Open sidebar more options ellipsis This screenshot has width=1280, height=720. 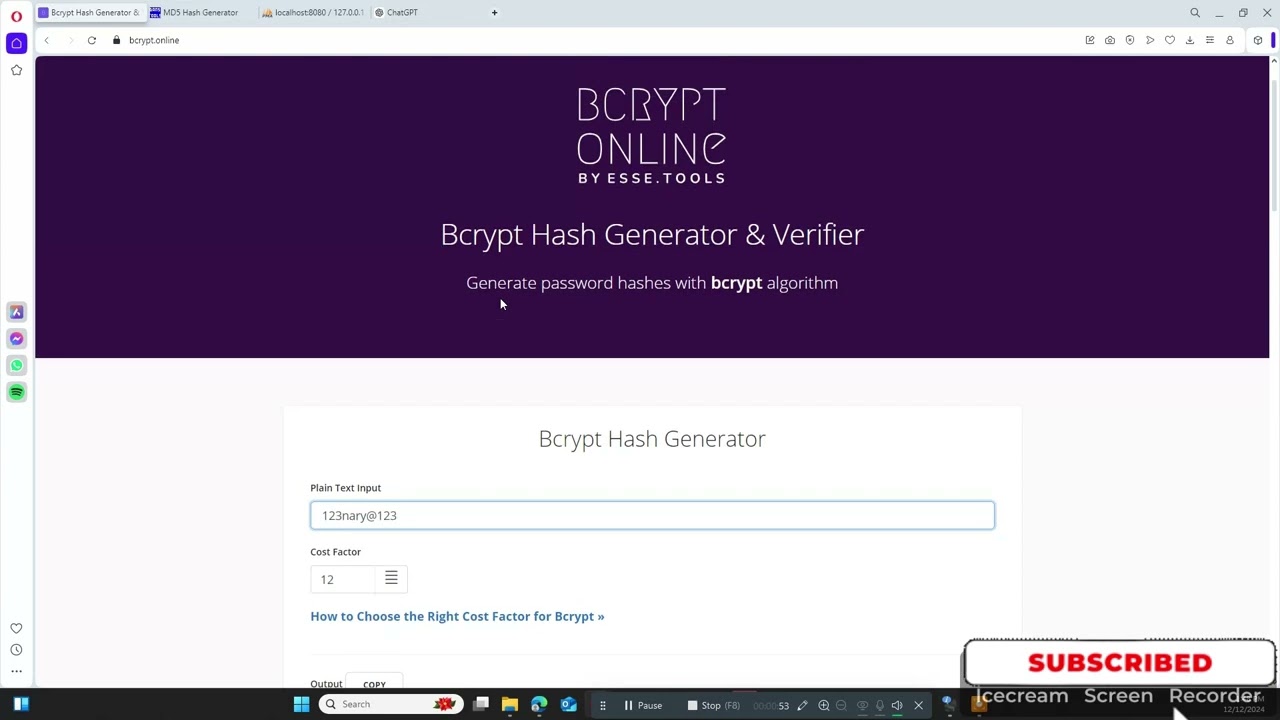(x=16, y=672)
